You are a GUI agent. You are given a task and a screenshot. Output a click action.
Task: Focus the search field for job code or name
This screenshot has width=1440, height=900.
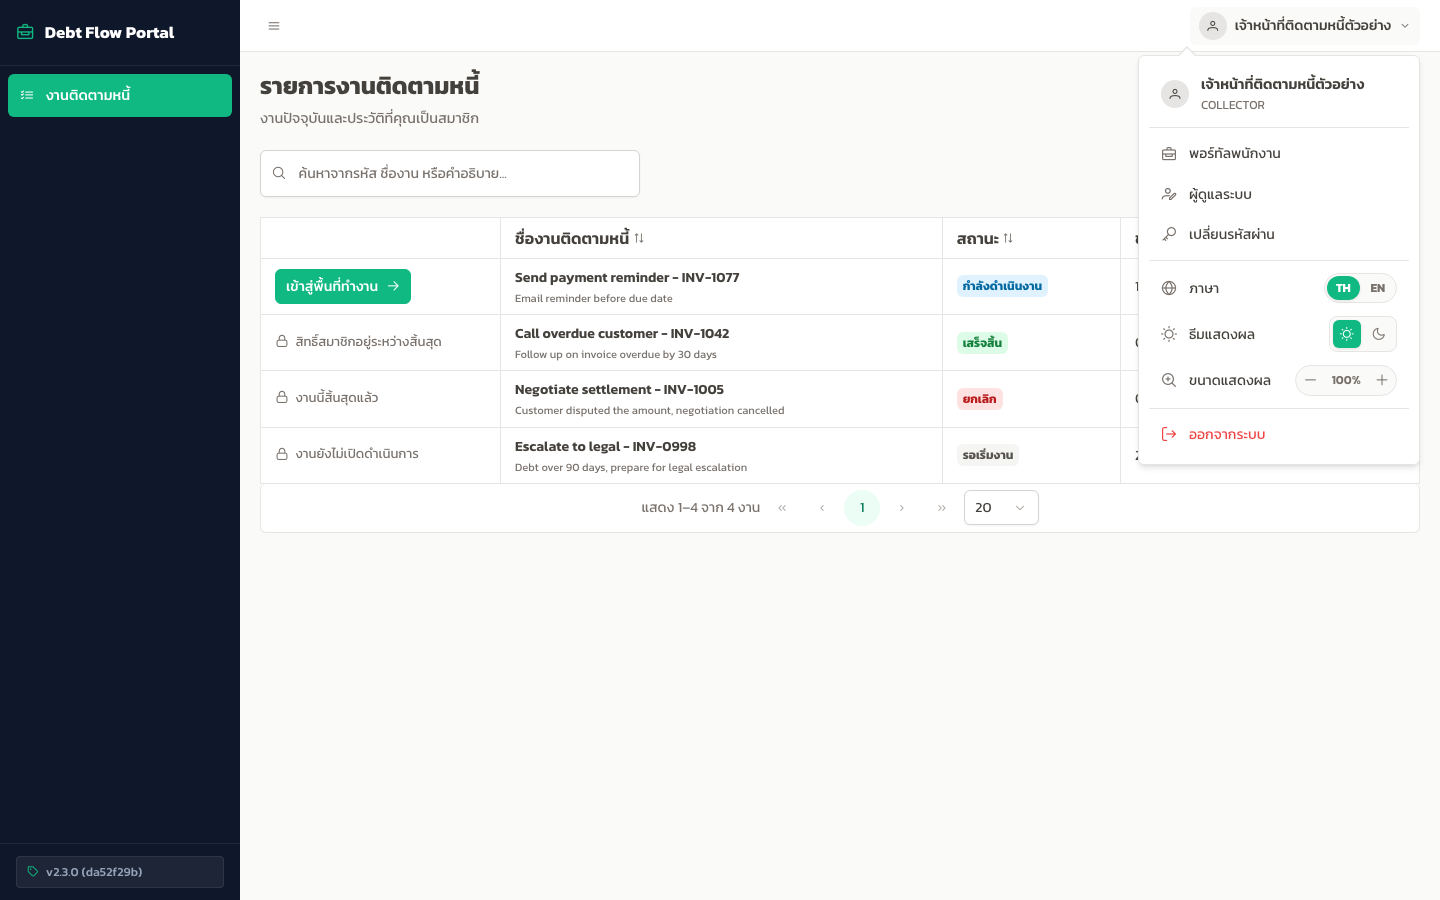[x=450, y=173]
